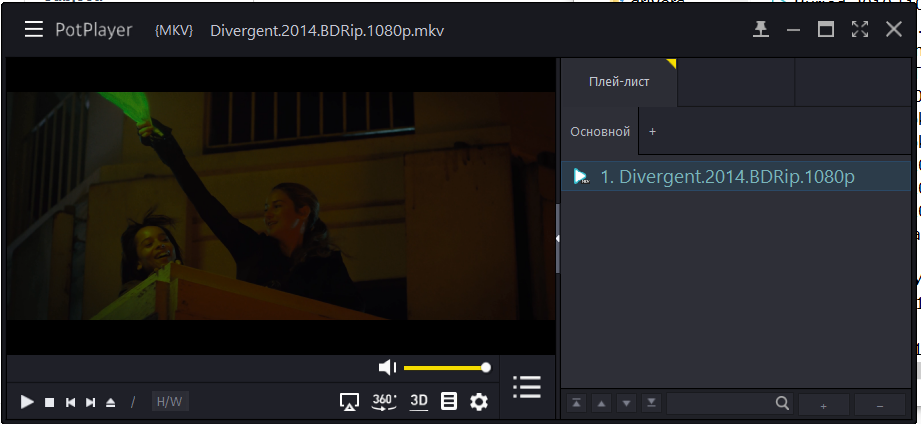Mute audio using the speaker icon

click(388, 368)
